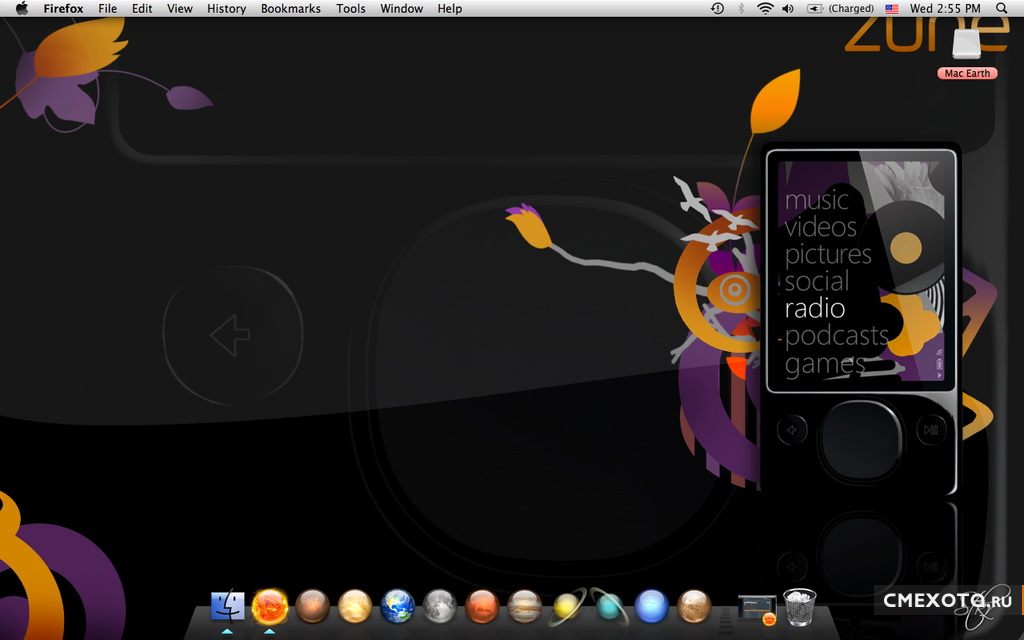Viewport: 1024px width, 640px height.
Task: Expand the battery Charged status menu
Action: pyautogui.click(x=840, y=8)
